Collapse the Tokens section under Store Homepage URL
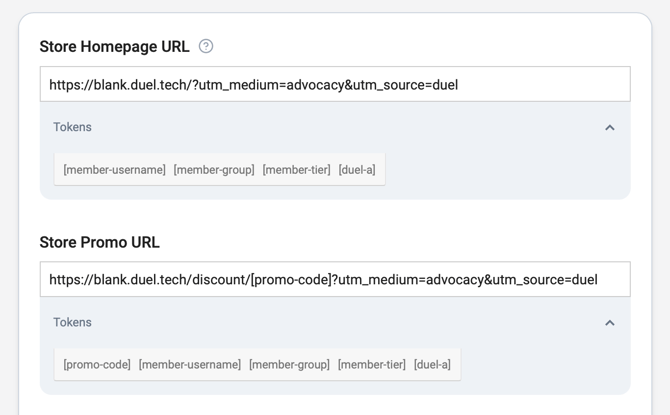The width and height of the screenshot is (670, 415). [x=609, y=128]
